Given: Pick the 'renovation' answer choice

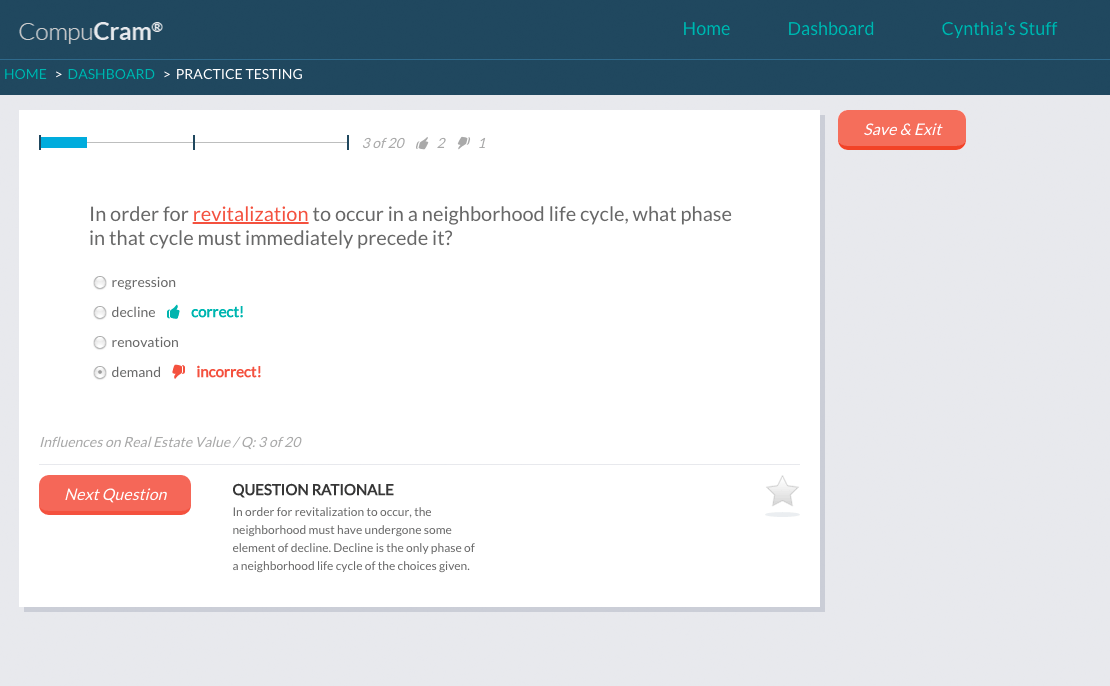Looking at the screenshot, I should 100,343.
